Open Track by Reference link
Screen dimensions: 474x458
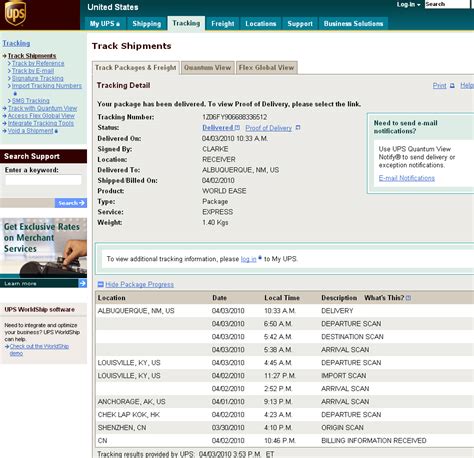38,63
